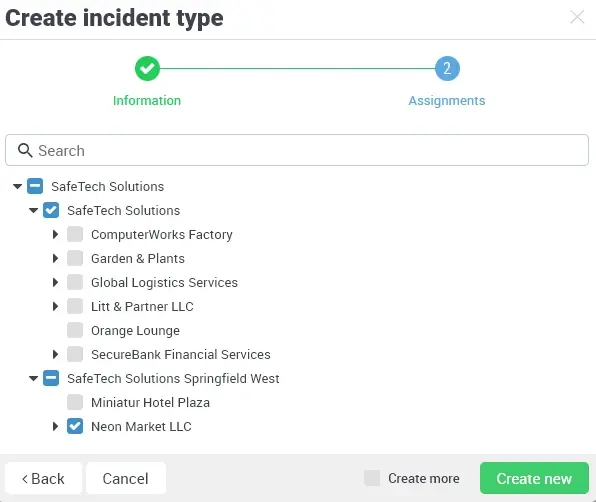This screenshot has height=502, width=596.
Task: Expand the ComputerWorks Factory node
Action: tap(55, 234)
